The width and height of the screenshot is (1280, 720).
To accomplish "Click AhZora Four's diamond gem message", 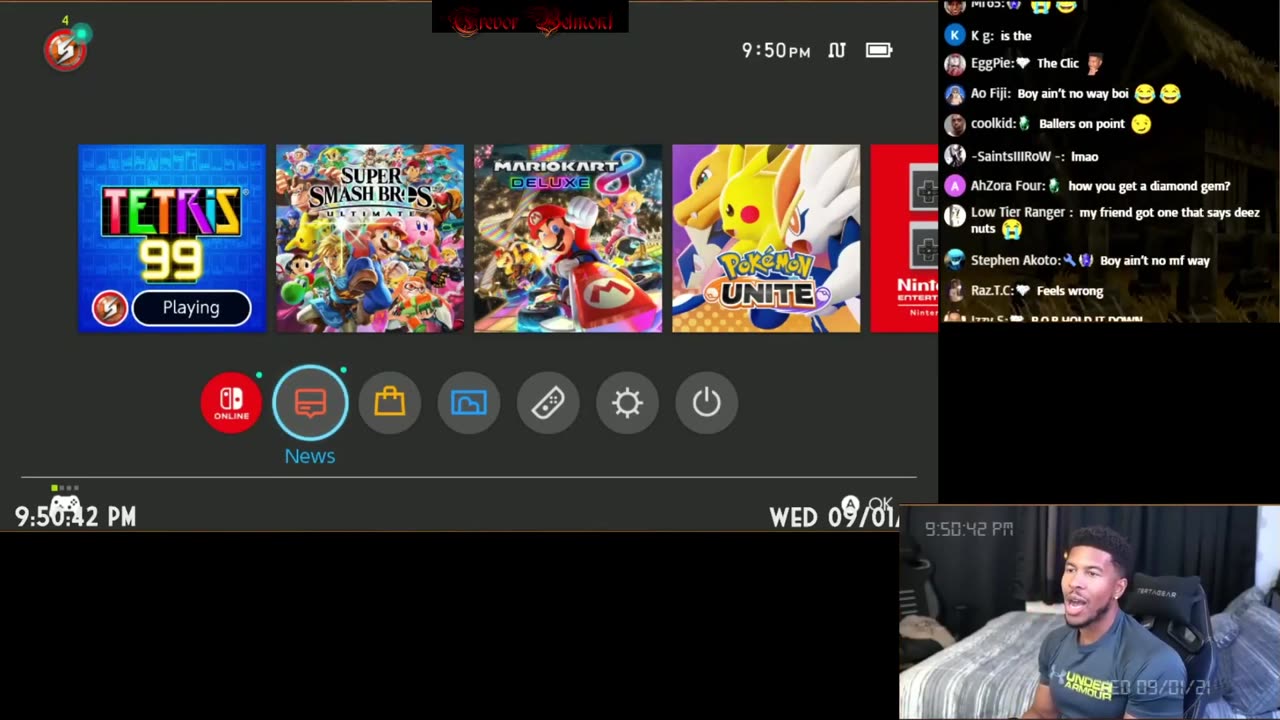I will pyautogui.click(x=1088, y=186).
